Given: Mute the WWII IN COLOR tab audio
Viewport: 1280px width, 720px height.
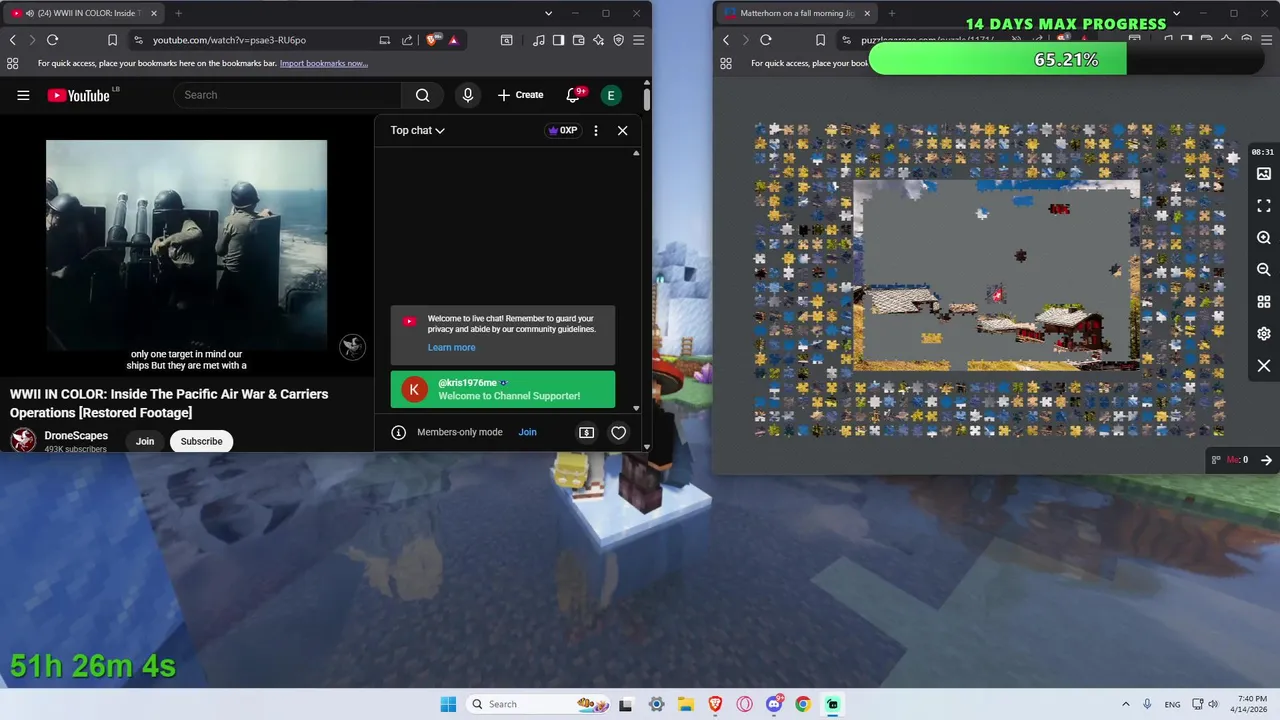Looking at the screenshot, I should (29, 13).
